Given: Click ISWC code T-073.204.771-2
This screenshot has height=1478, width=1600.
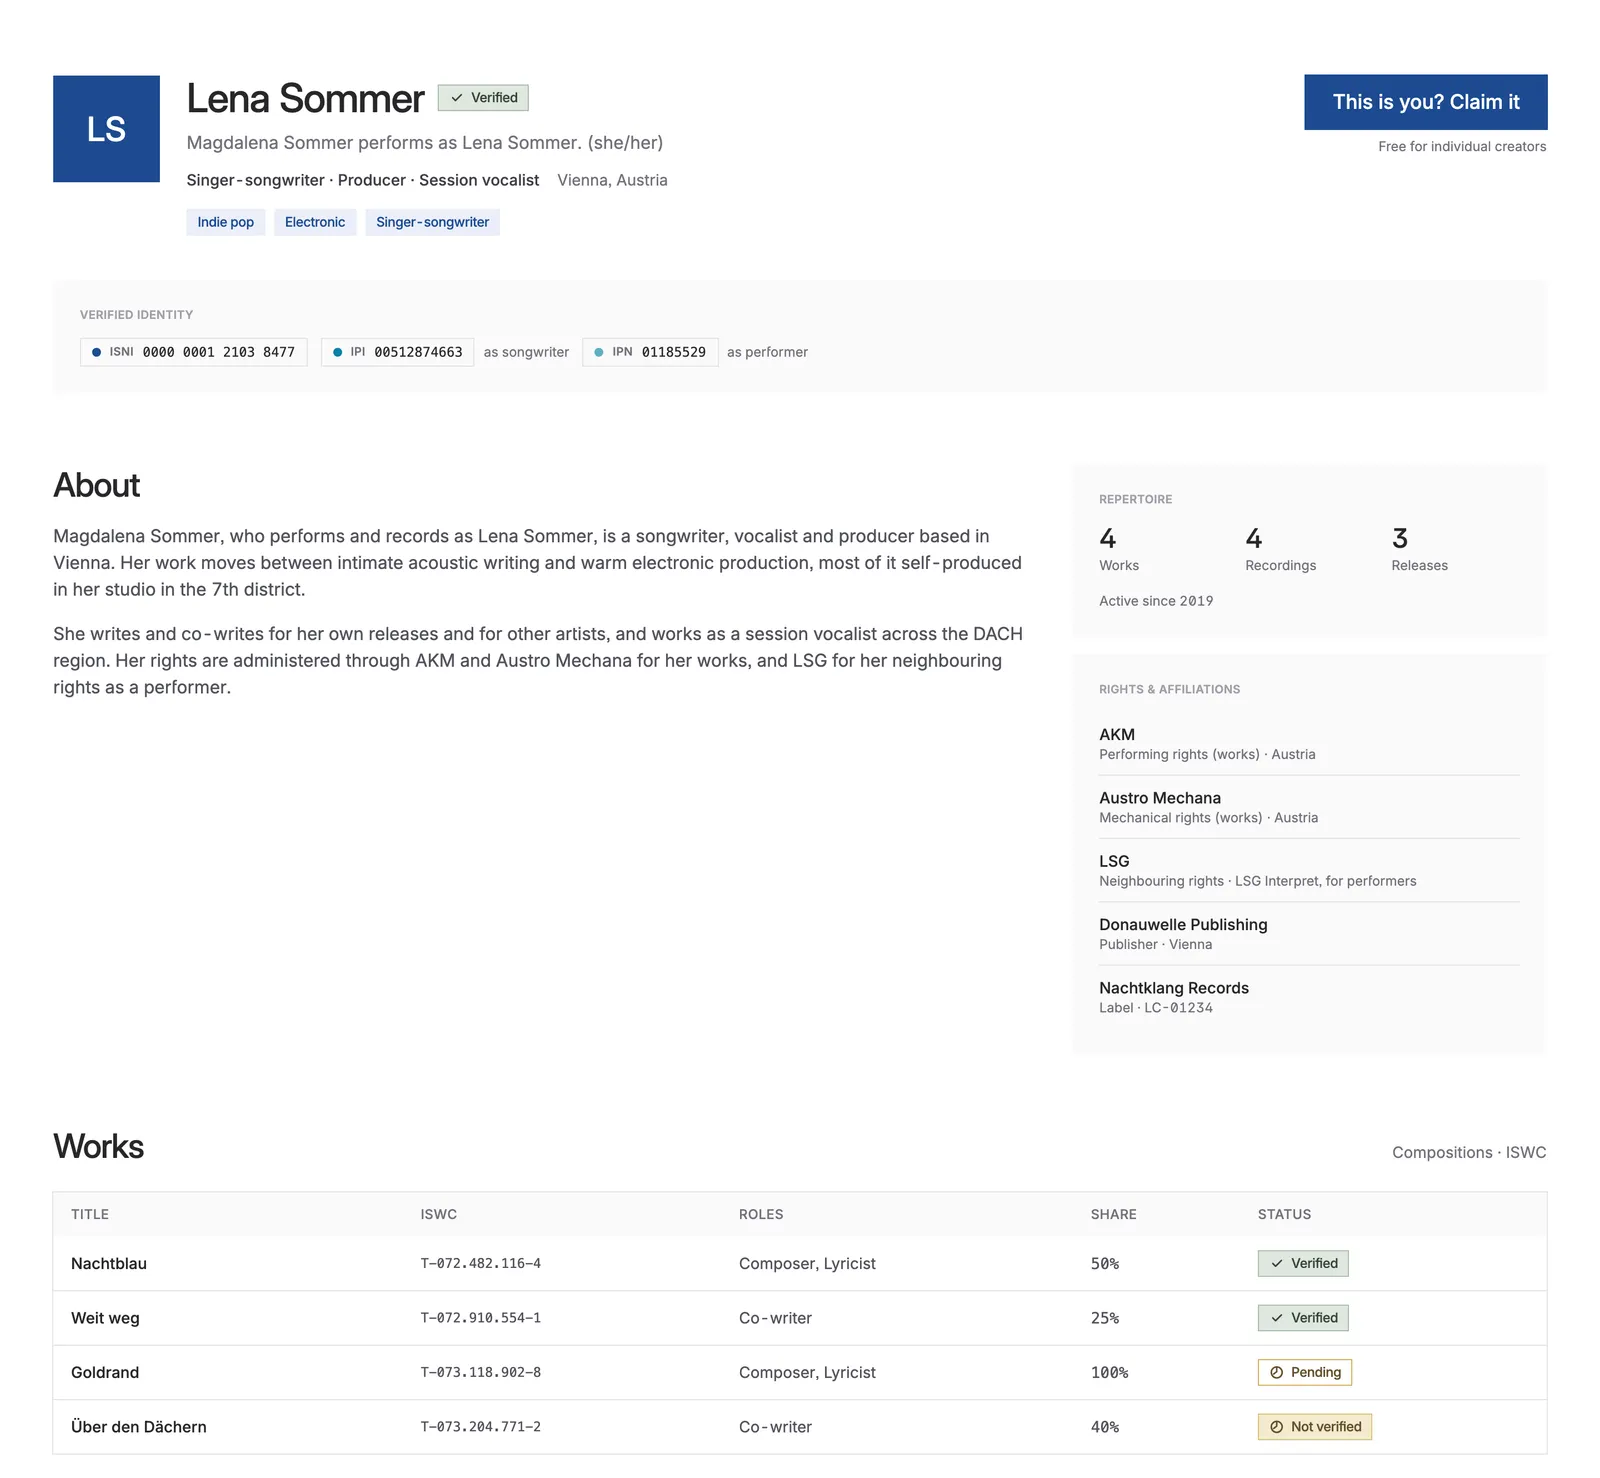Looking at the screenshot, I should point(480,1427).
